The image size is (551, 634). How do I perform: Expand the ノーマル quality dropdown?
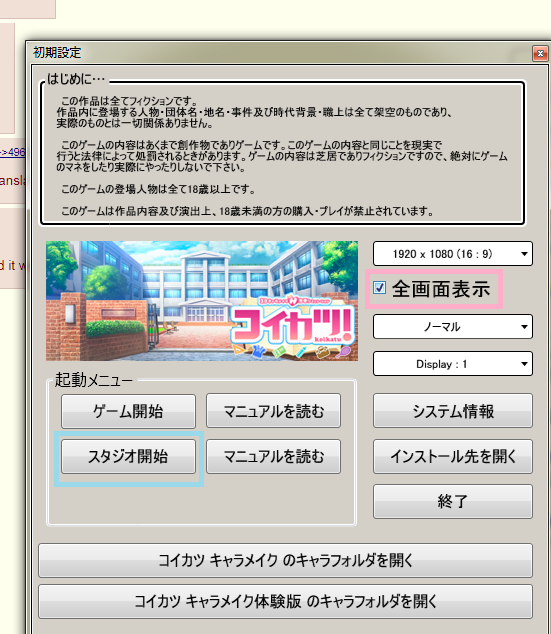(453, 326)
